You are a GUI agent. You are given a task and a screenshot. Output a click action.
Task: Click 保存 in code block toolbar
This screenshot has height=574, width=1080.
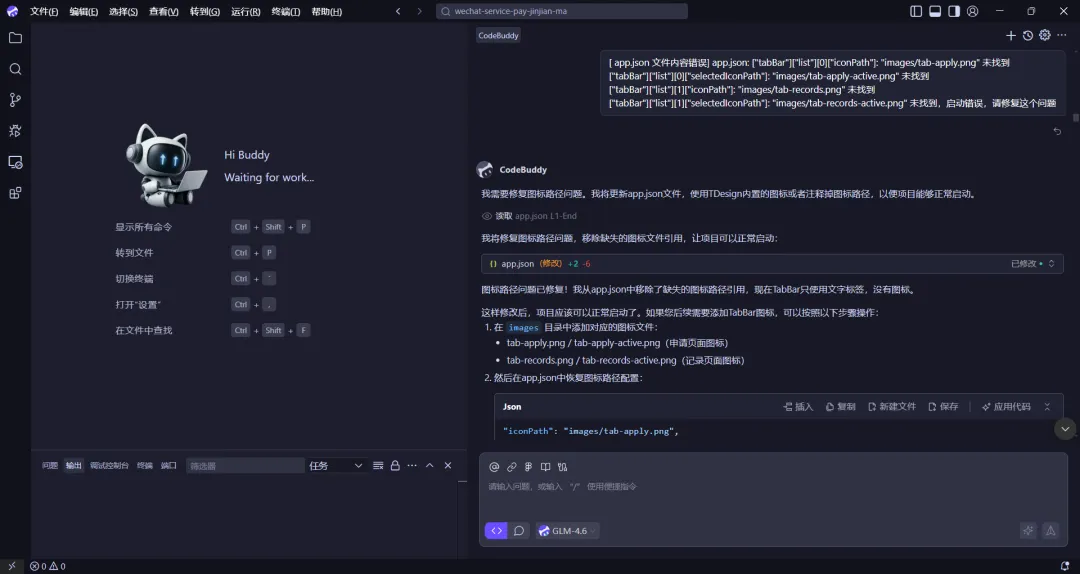943,407
